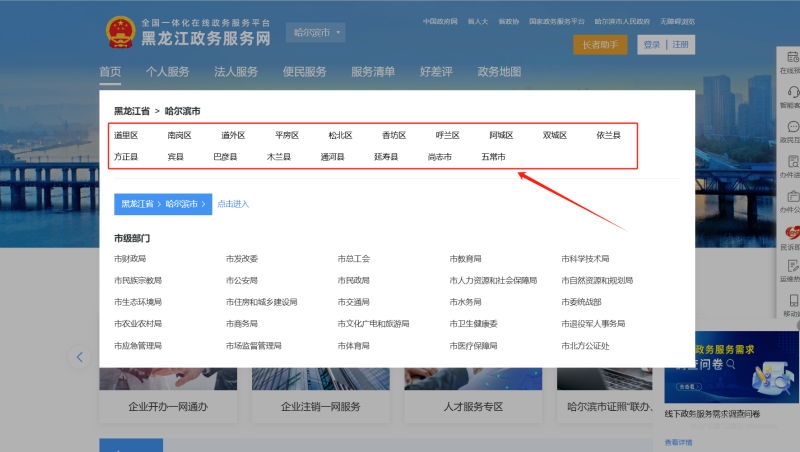Viewport: 800px width, 452px height.
Task: Select the 木兰县 county
Action: coord(279,157)
